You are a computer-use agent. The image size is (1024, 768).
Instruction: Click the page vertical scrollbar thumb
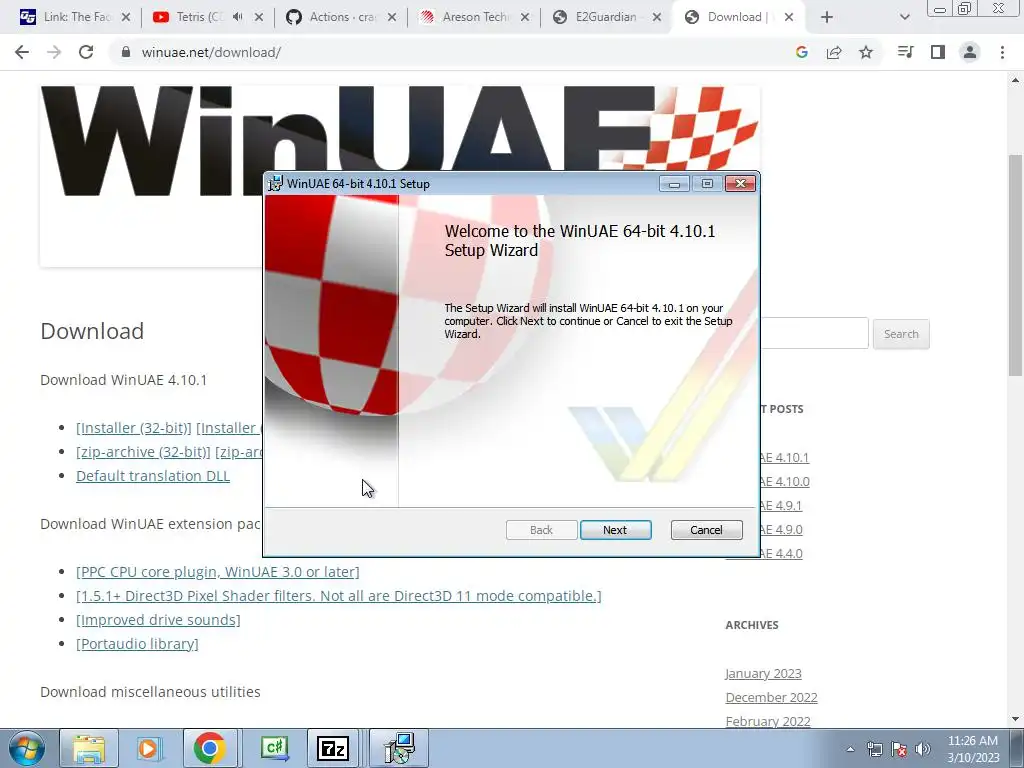(1015, 264)
